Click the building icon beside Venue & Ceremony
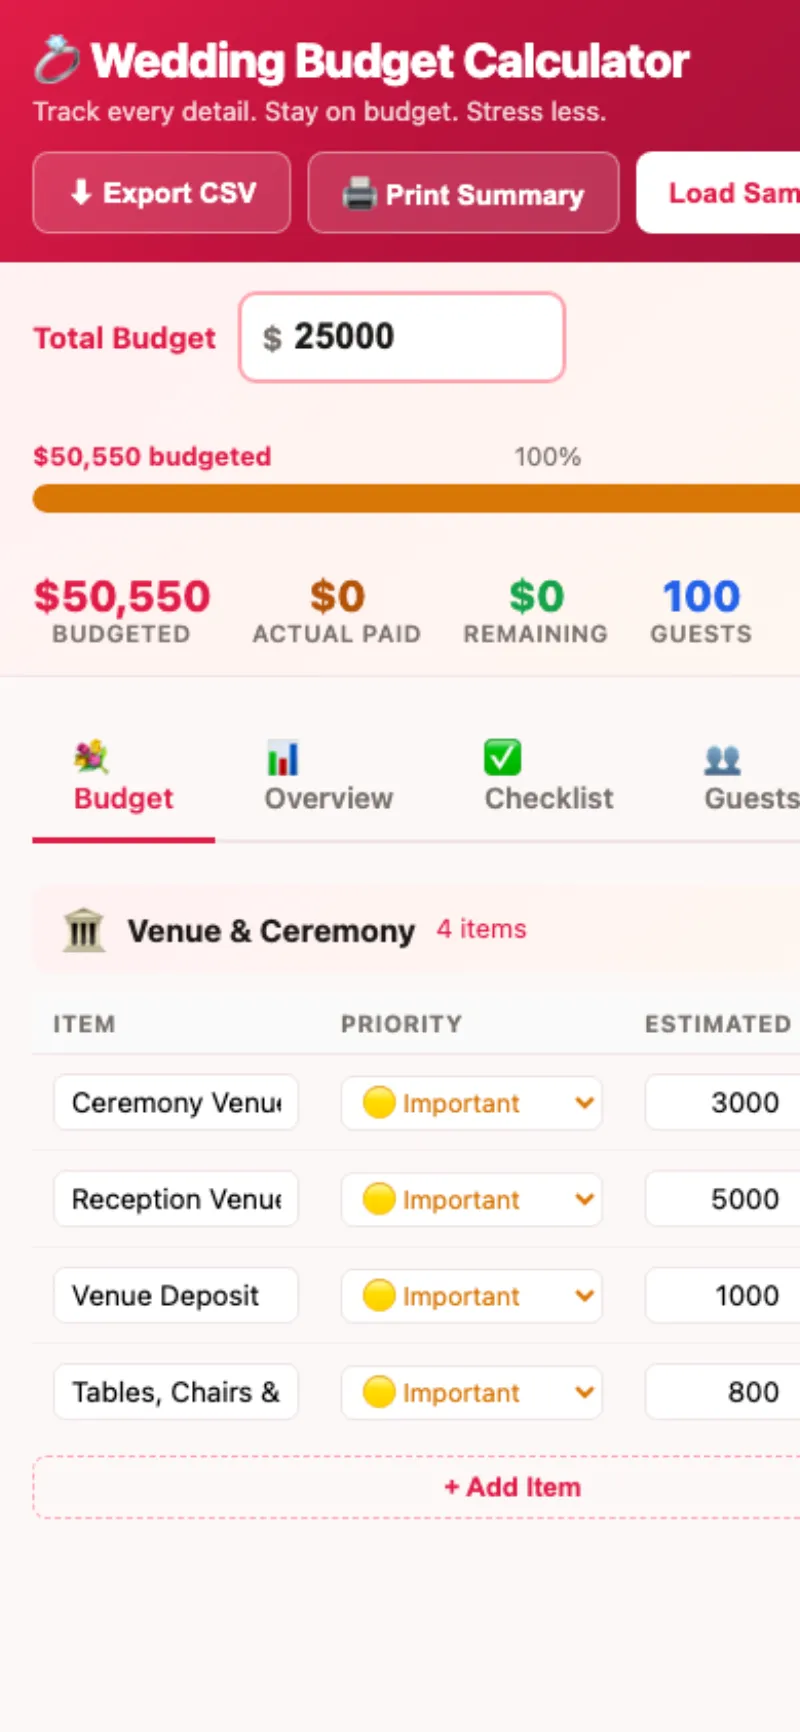800x1732 pixels. (x=84, y=930)
